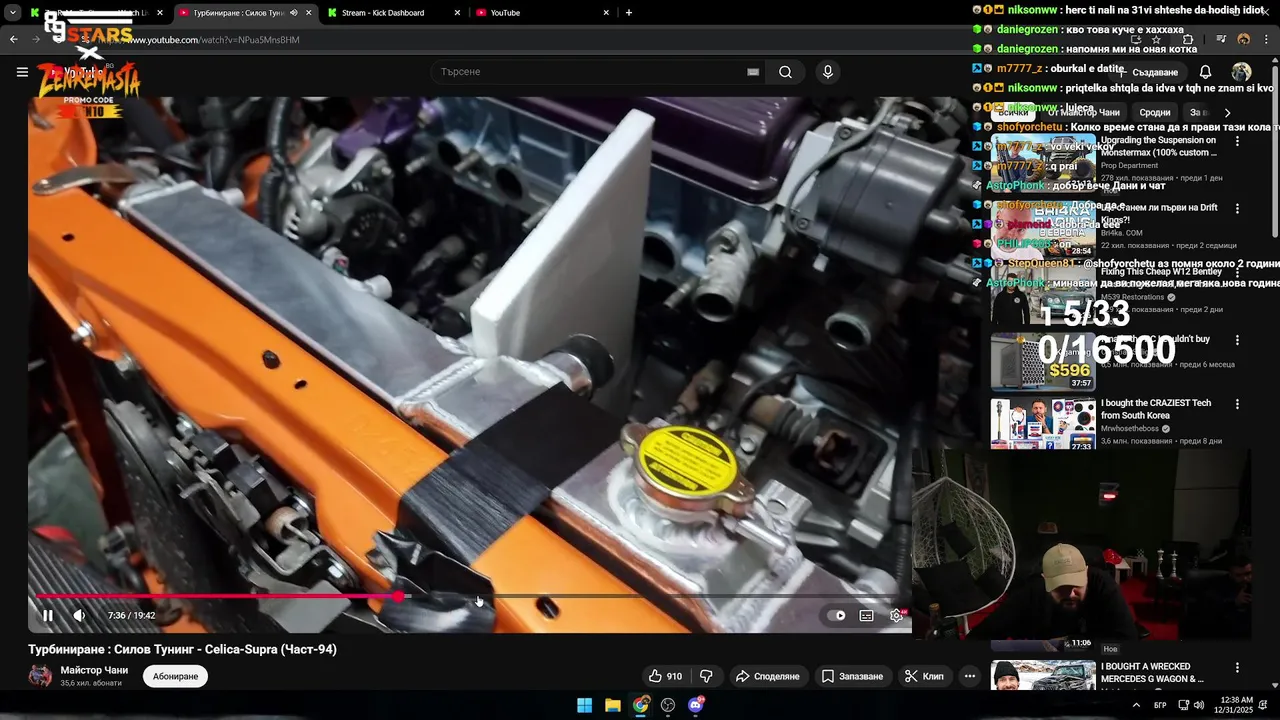Toggle the autoplay switch in player
Screen dimensions: 1280x720
[838, 615]
